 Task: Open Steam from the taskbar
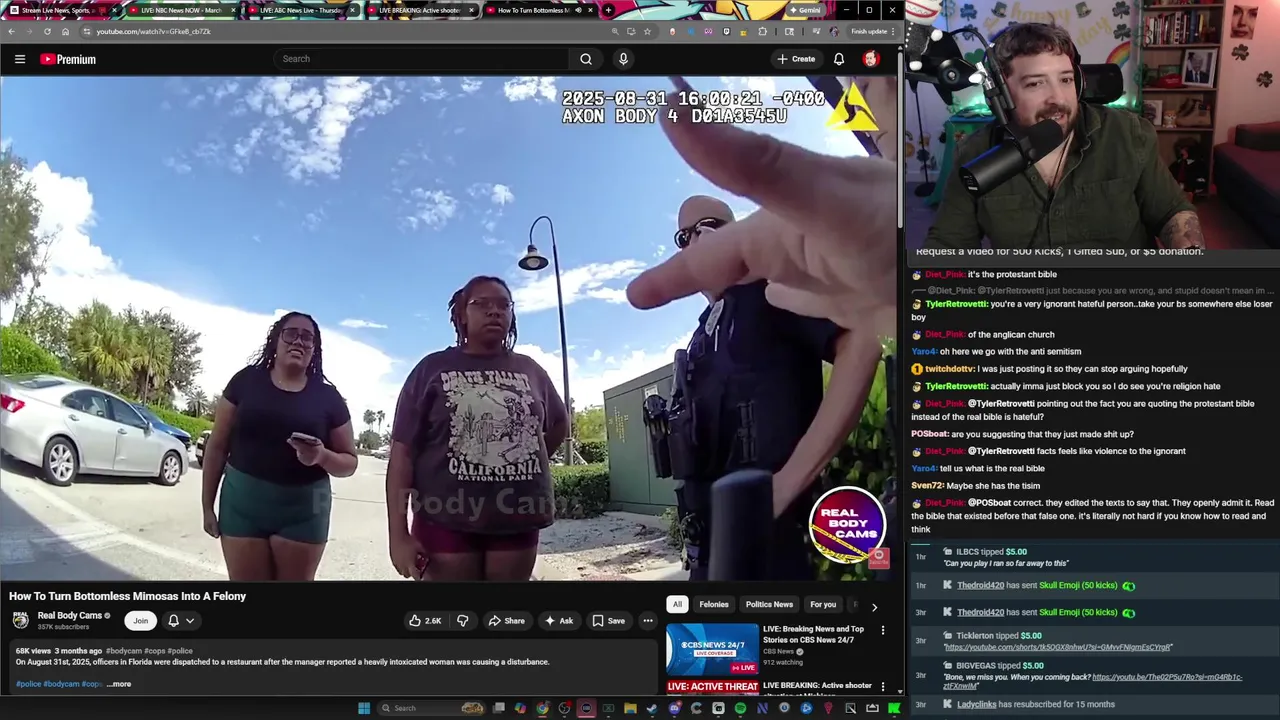pyautogui.click(x=652, y=708)
